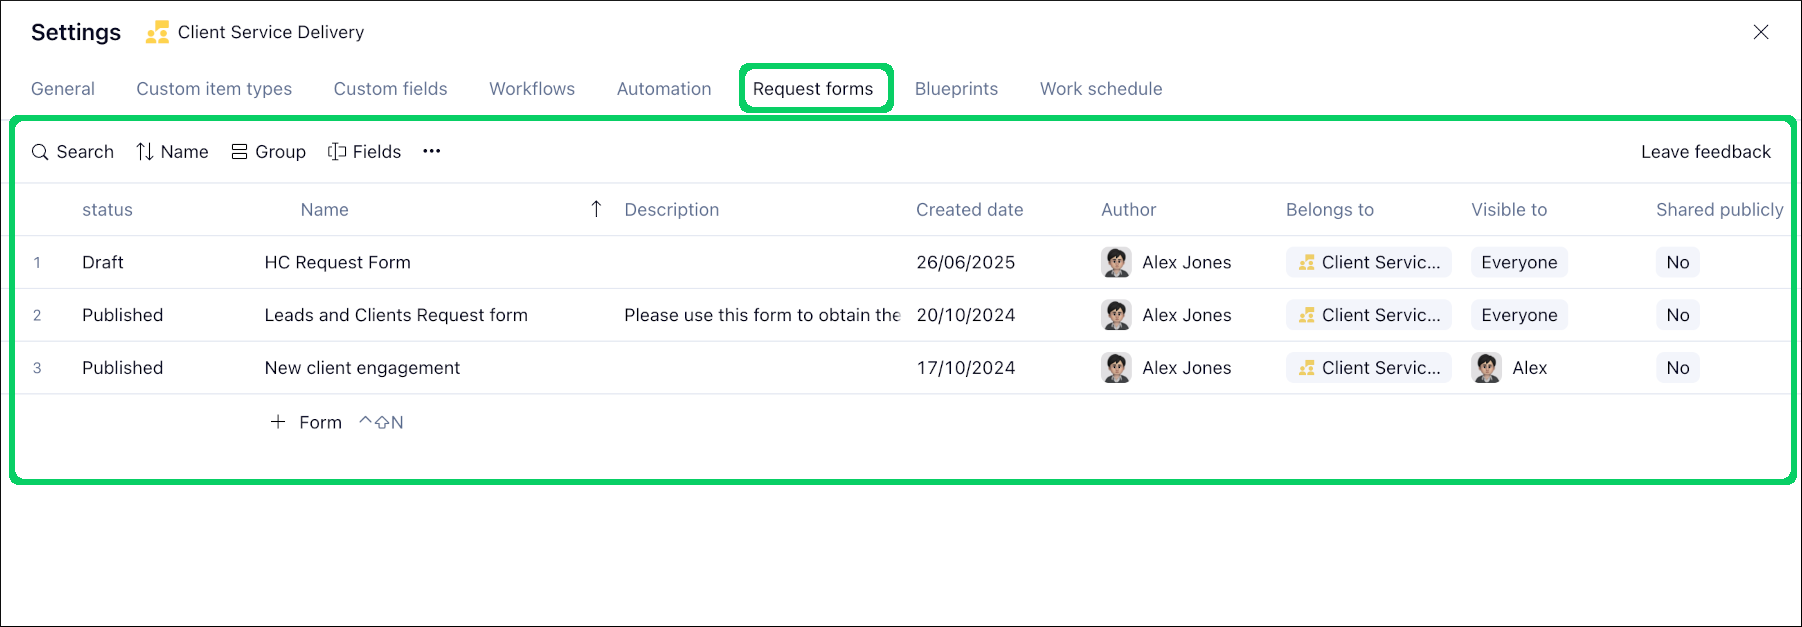Screen dimensions: 1802x627
Task: Switch to the Workflows tab
Action: tap(532, 88)
